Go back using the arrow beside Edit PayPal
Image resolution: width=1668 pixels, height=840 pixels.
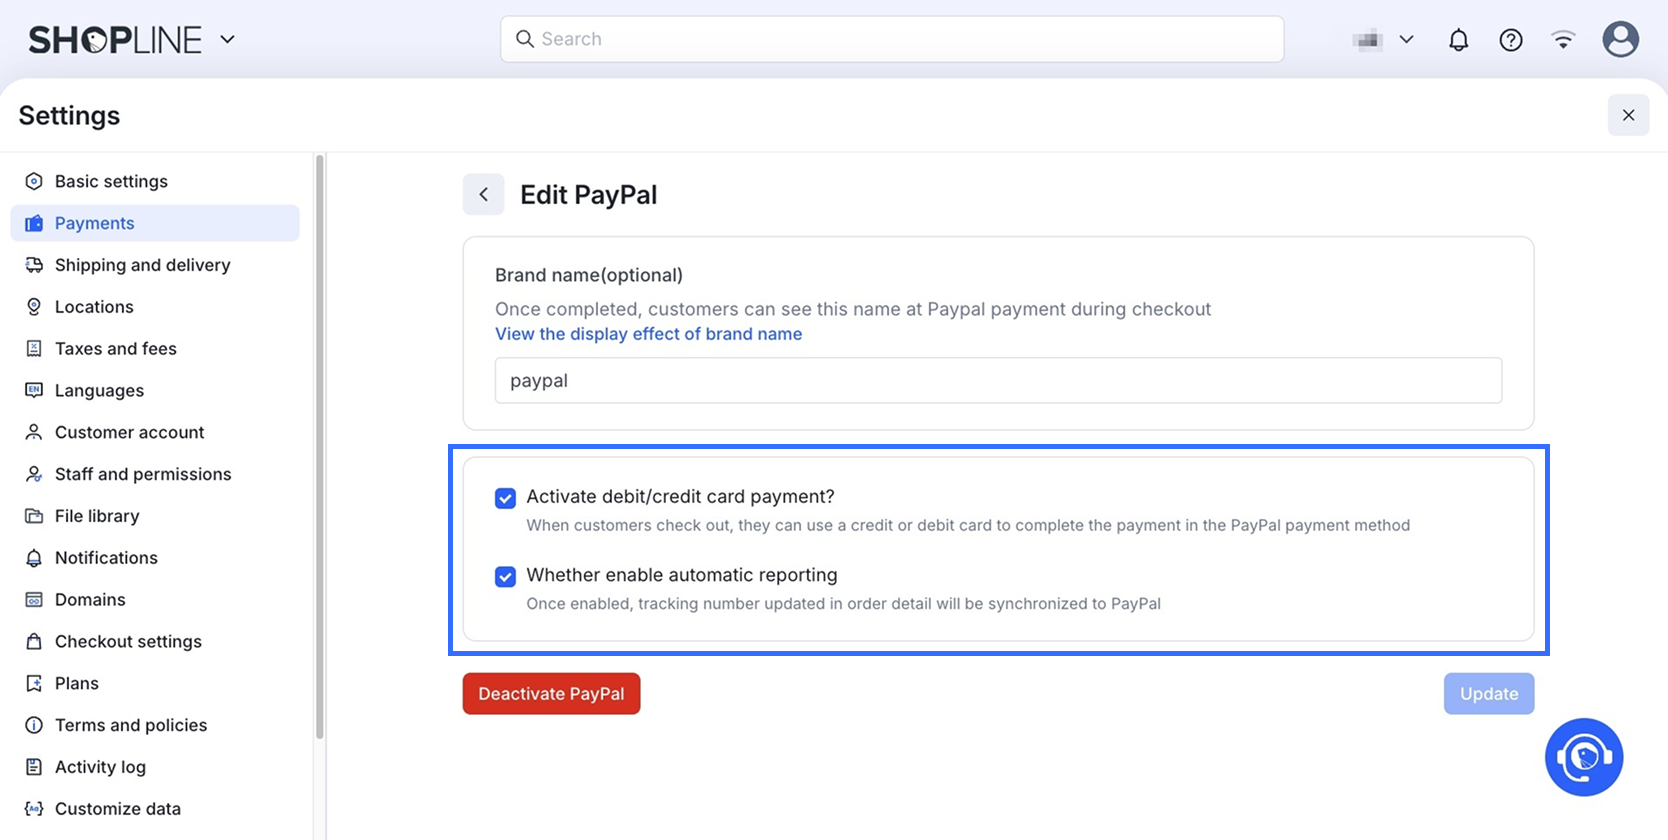point(483,195)
